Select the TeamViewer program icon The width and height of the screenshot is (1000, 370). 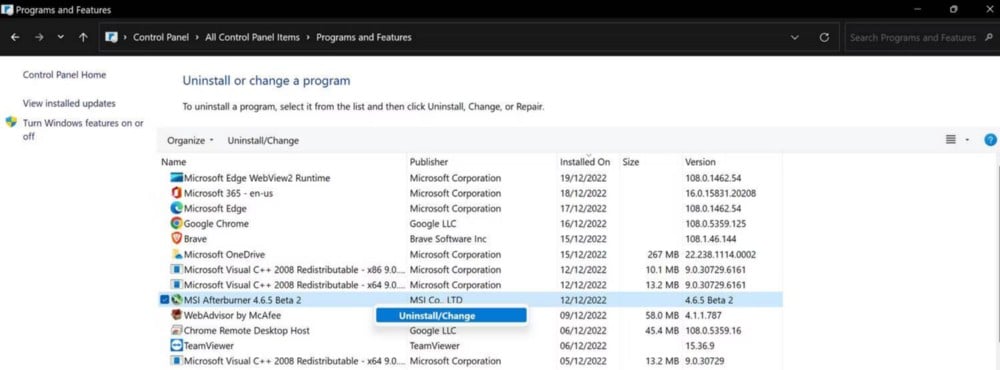coord(177,346)
